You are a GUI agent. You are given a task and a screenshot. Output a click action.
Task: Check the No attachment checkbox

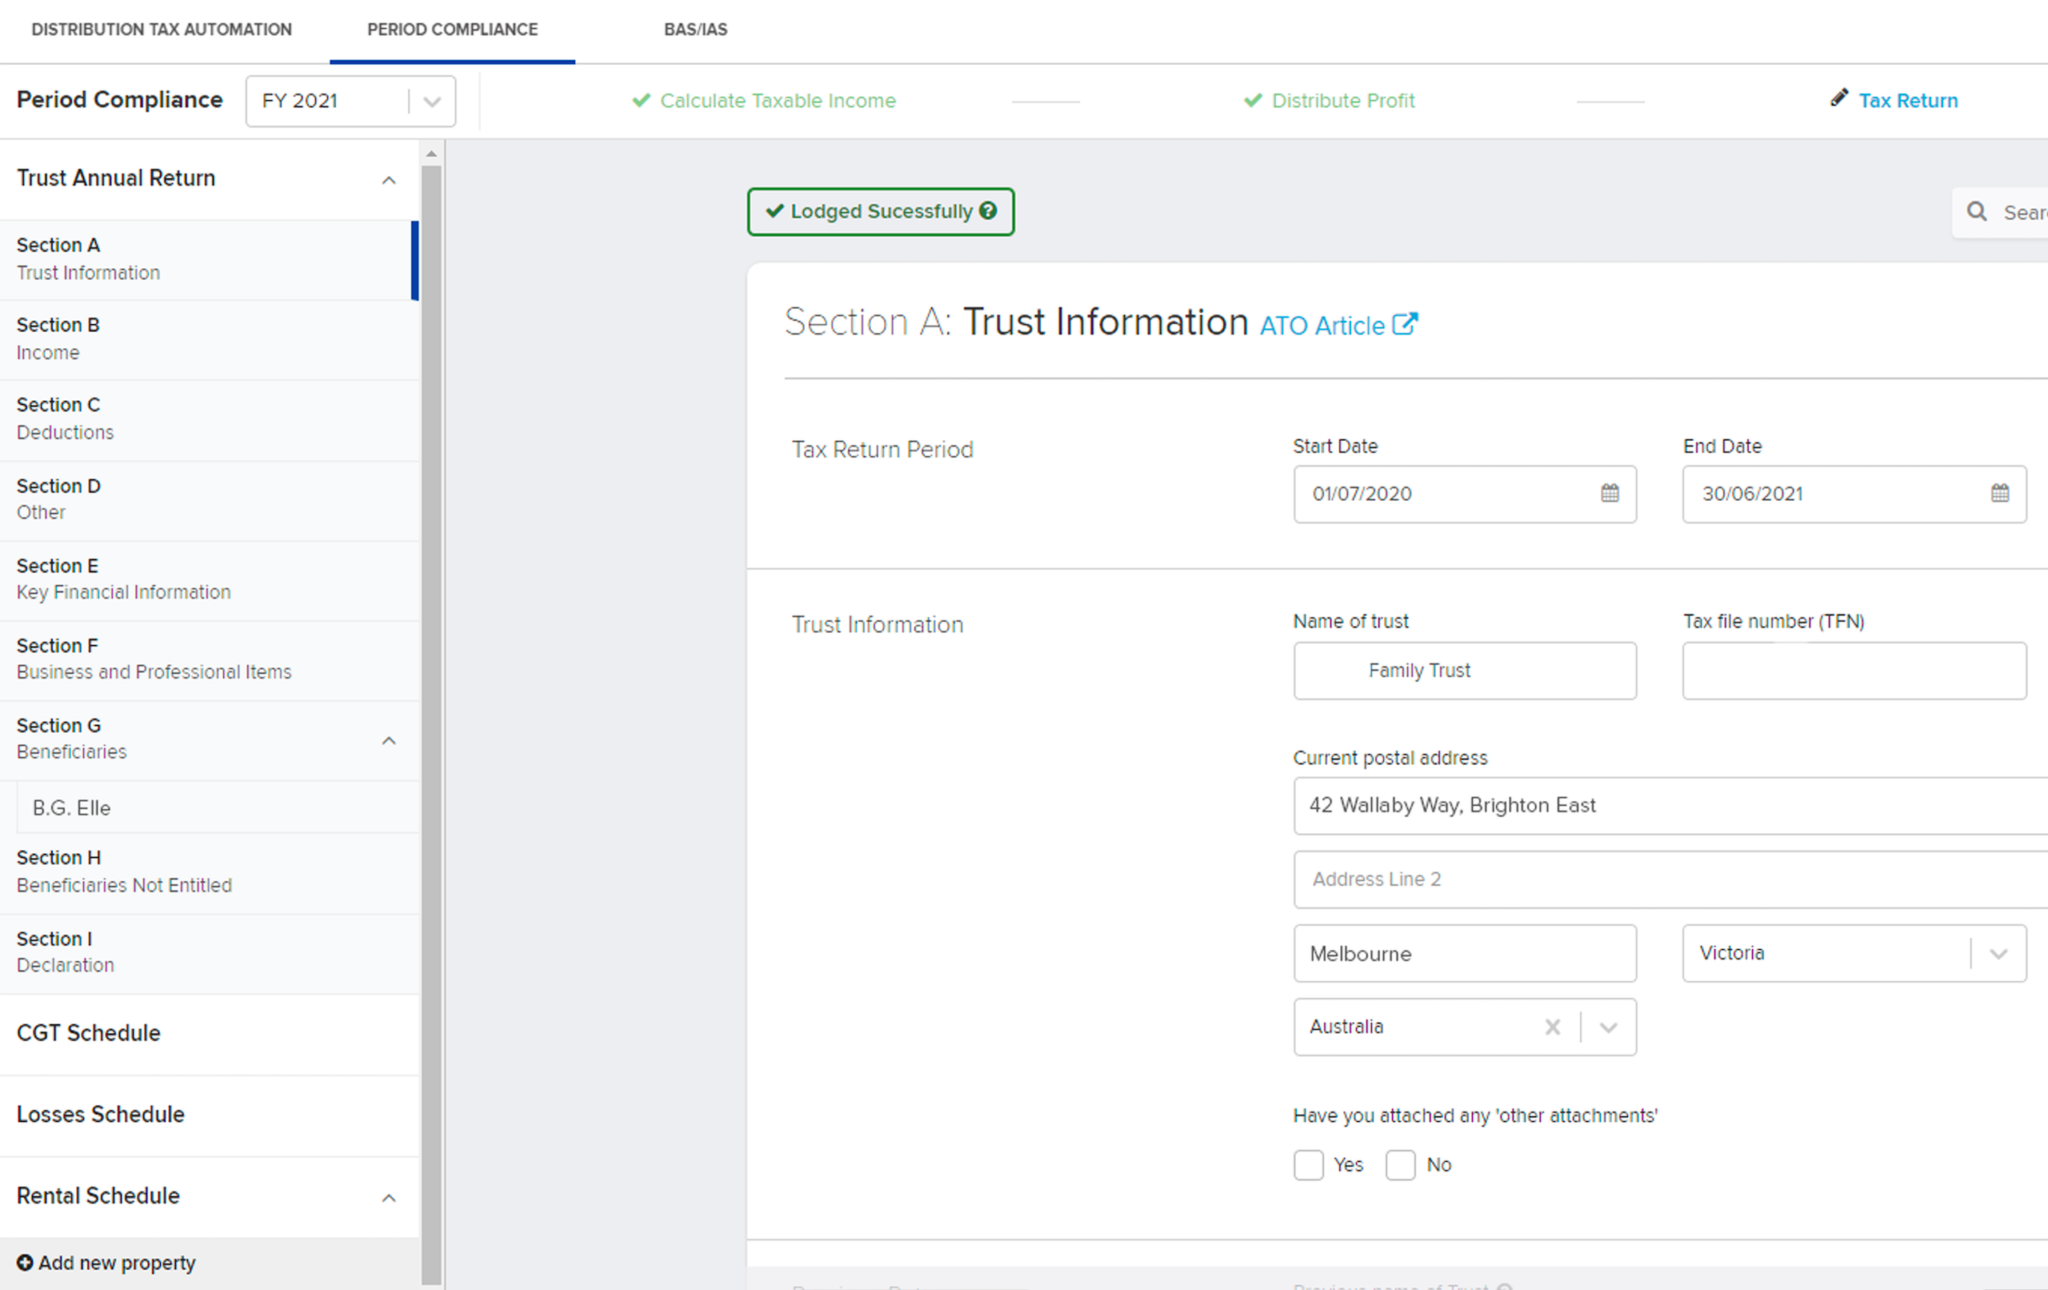point(1401,1164)
